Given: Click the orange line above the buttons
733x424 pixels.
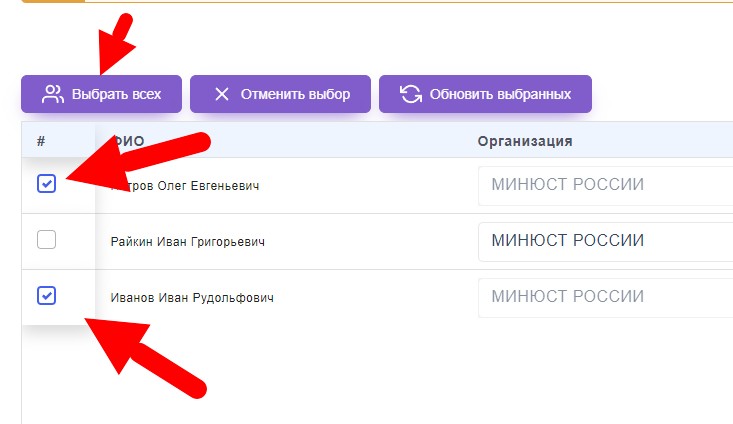Looking at the screenshot, I should (400, 2).
